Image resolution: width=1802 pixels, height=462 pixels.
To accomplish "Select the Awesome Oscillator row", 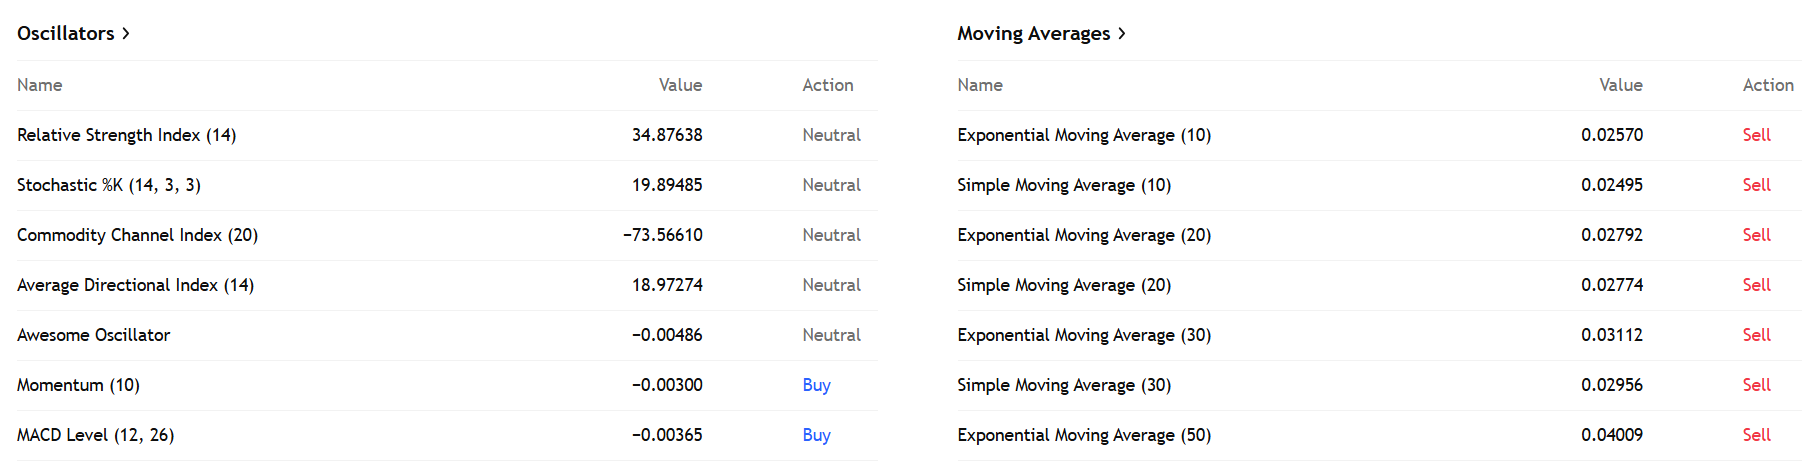I will point(94,335).
